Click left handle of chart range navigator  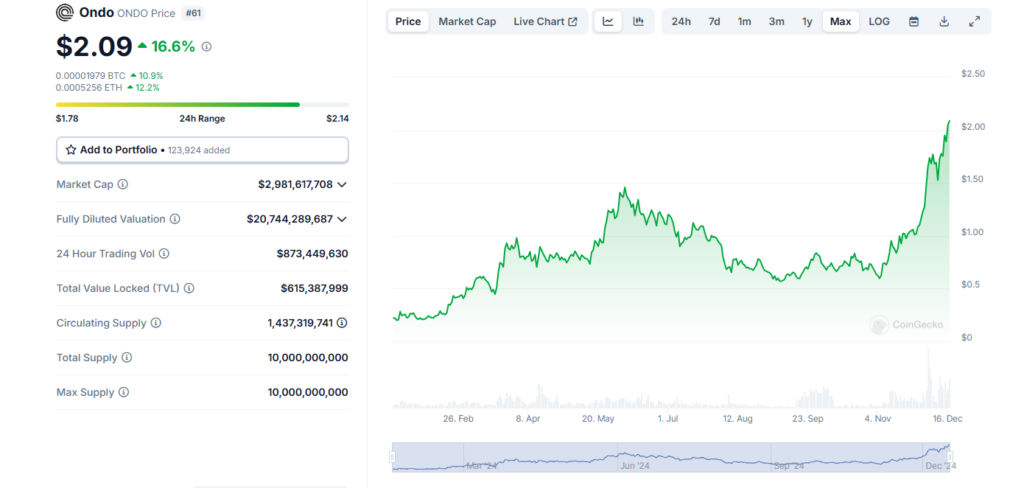click(x=393, y=456)
